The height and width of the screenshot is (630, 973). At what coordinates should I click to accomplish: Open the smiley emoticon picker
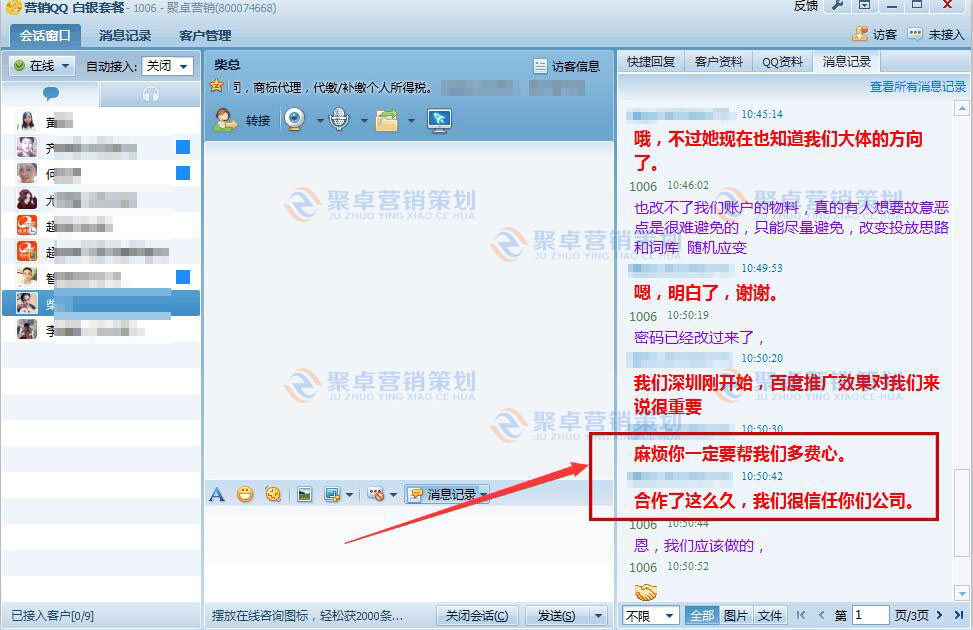(x=245, y=494)
